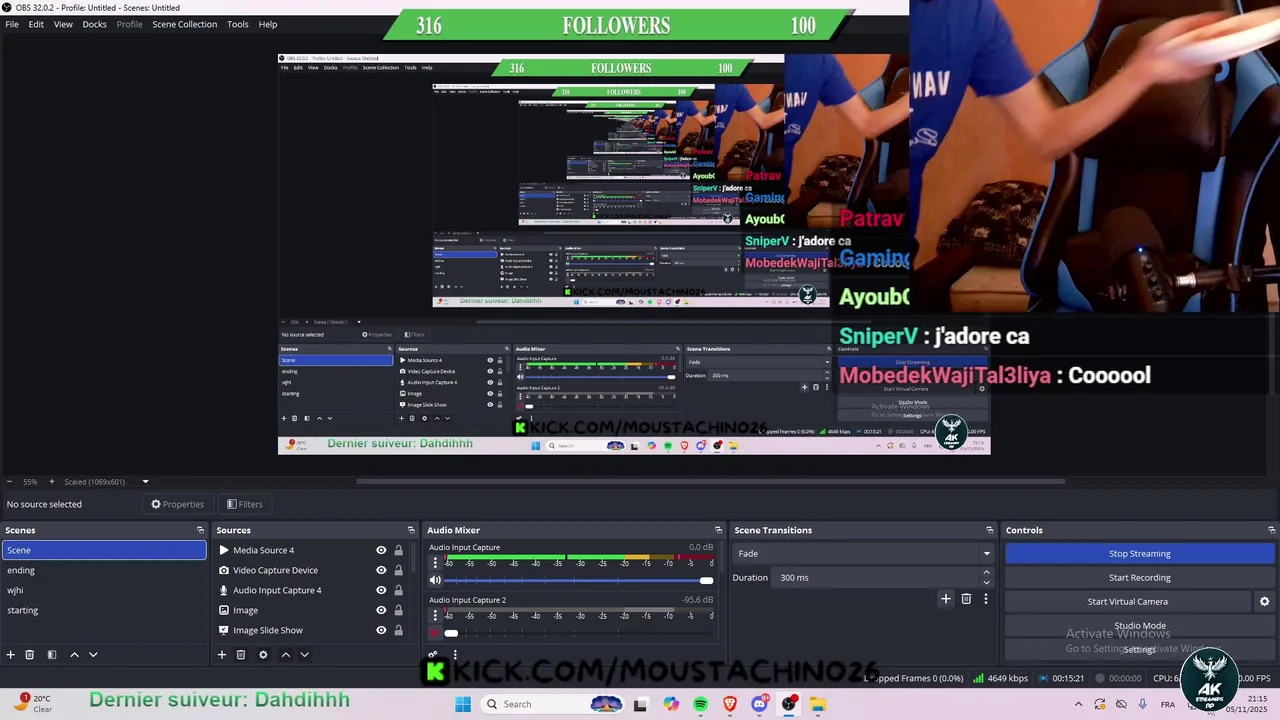The image size is (1280, 720).
Task: Toggle lock on Video Capture Device
Action: [398, 570]
